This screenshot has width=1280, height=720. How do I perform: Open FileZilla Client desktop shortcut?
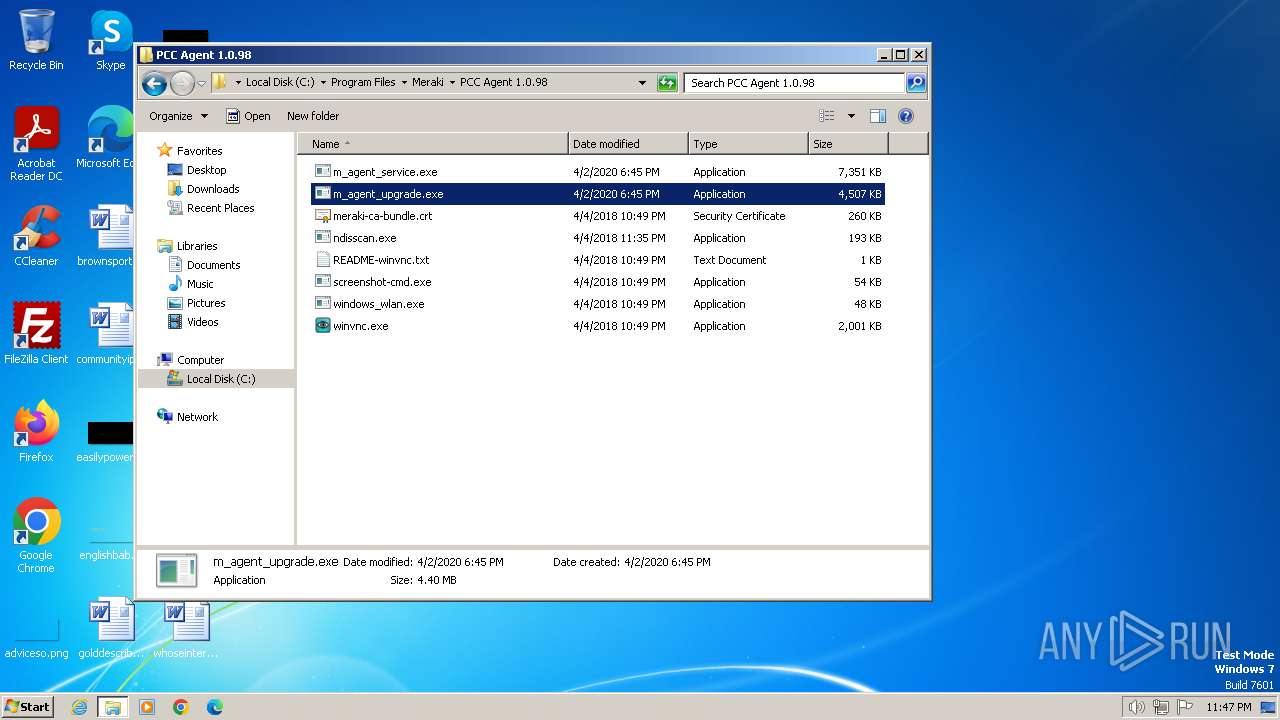36,334
